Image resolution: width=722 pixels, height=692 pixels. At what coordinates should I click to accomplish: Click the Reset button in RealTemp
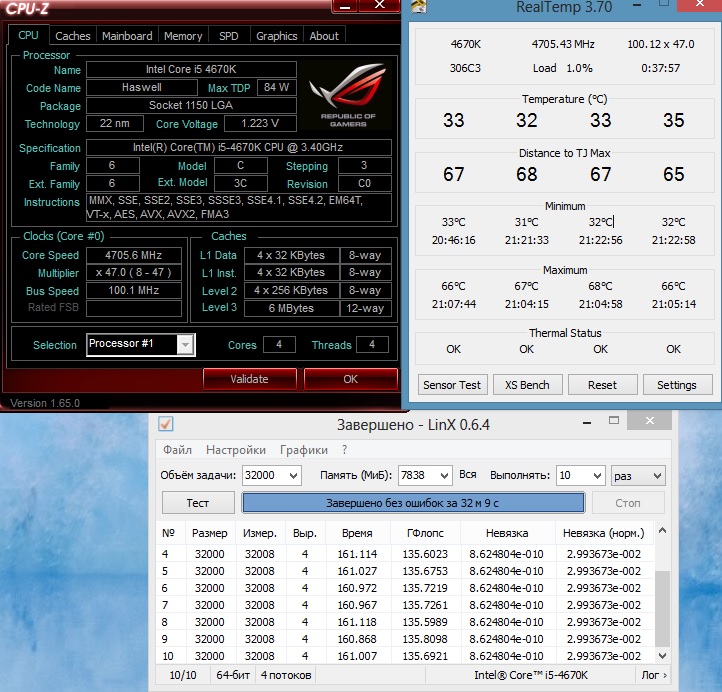click(602, 385)
